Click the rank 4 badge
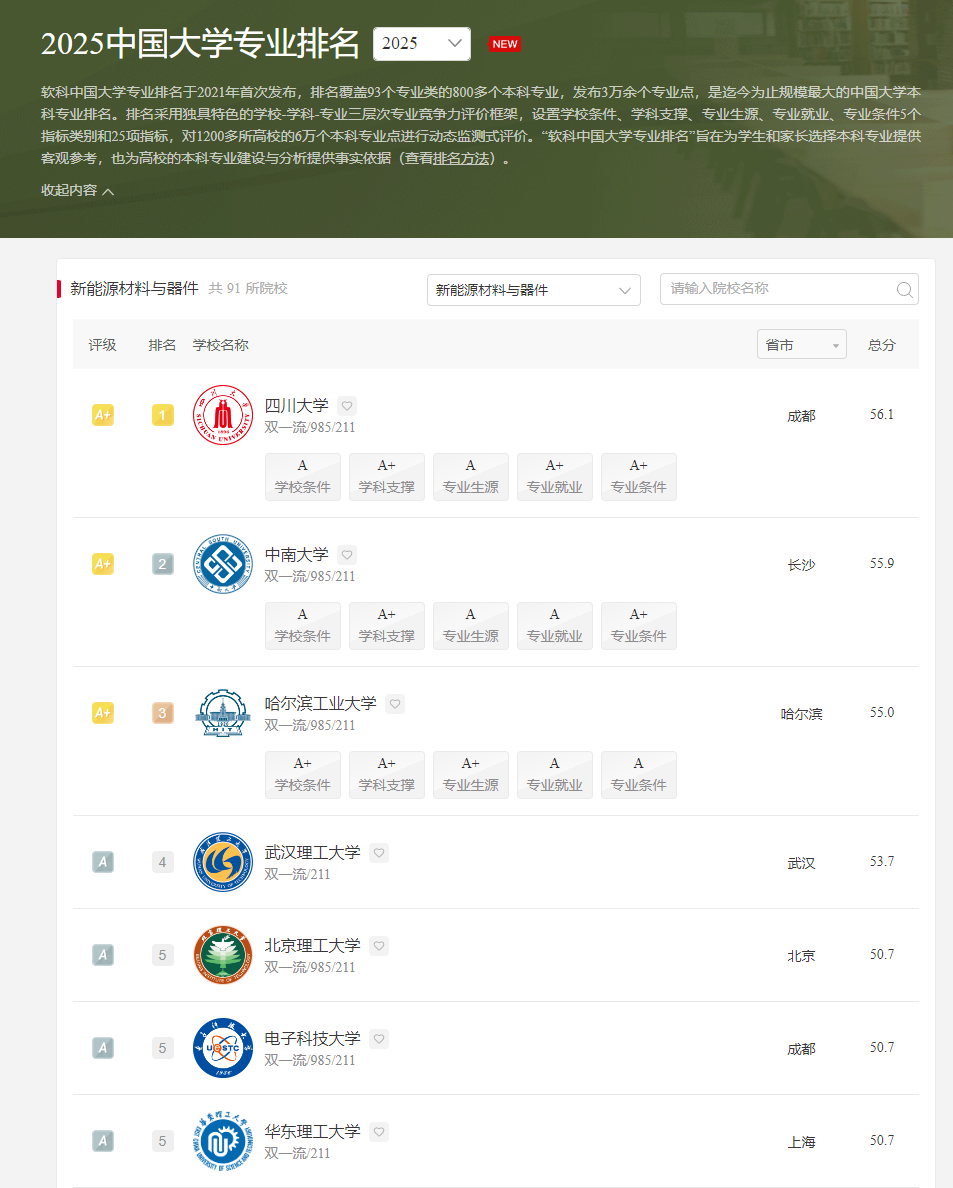 point(163,862)
